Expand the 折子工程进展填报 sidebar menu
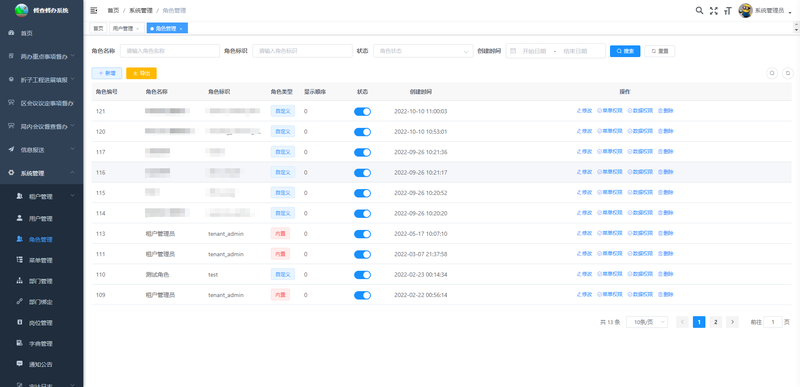The image size is (800, 387). tap(41, 80)
